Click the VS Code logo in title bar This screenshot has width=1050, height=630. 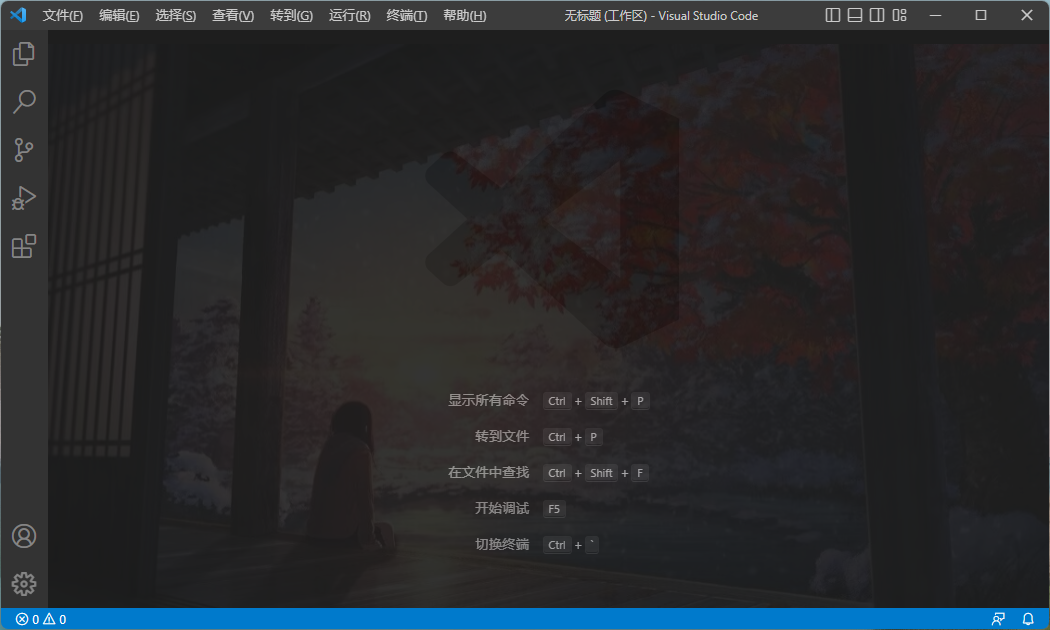click(x=18, y=15)
